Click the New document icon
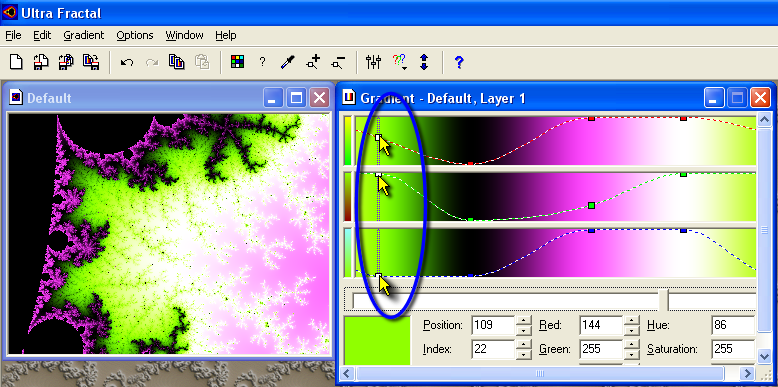The height and width of the screenshot is (387, 778). pos(16,62)
